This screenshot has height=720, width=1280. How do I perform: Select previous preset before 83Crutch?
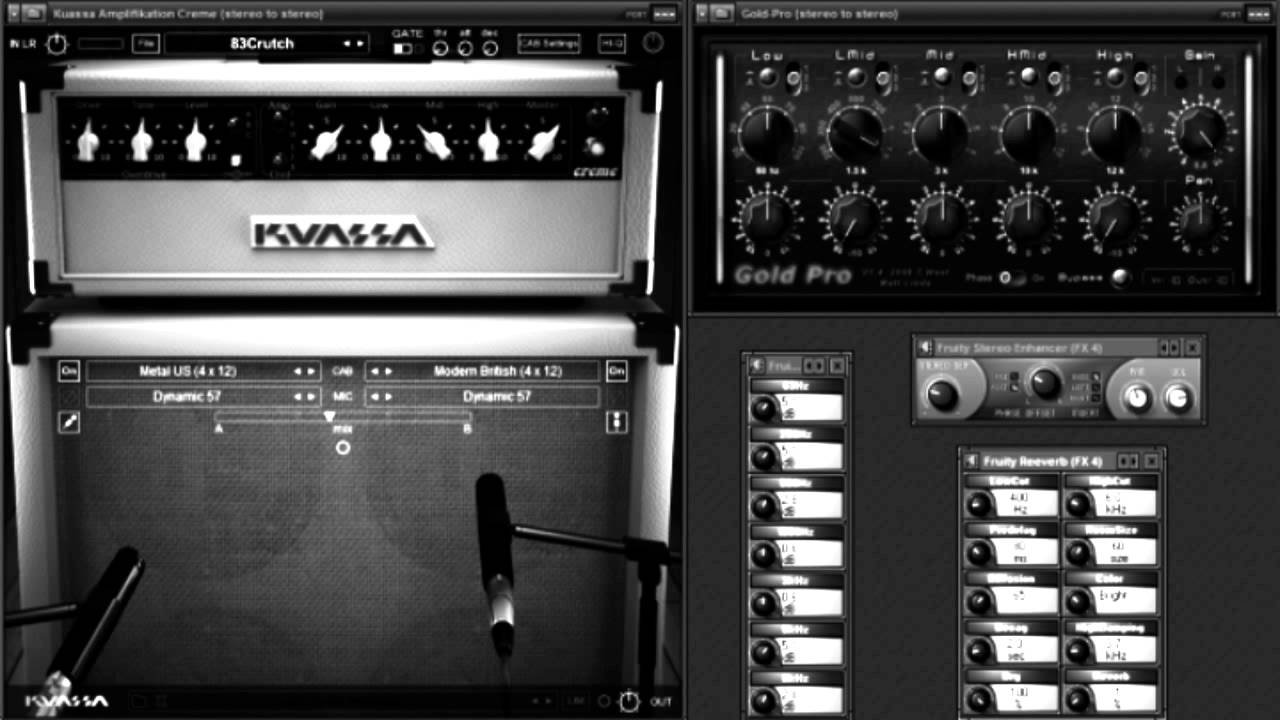(x=348, y=44)
